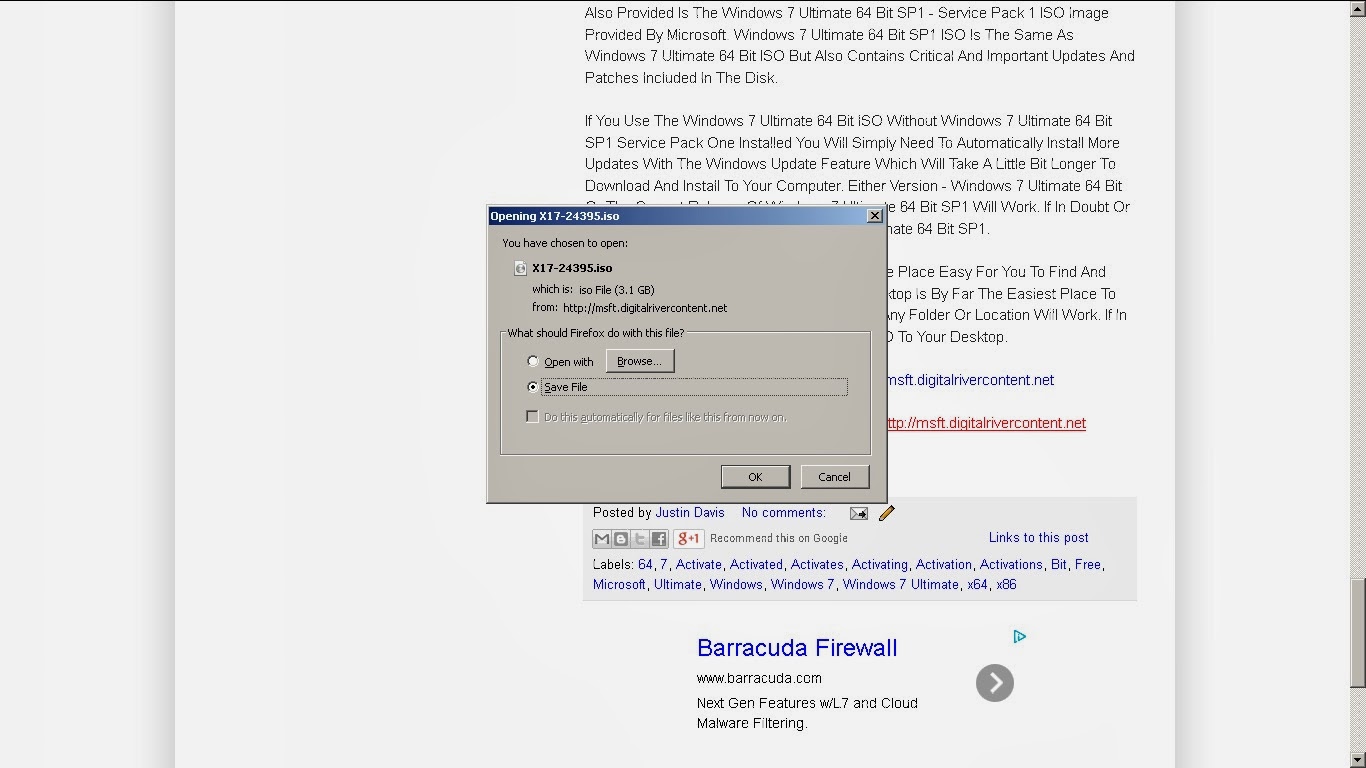Open the 'Microsoft' label link
The height and width of the screenshot is (768, 1366).
(619, 584)
